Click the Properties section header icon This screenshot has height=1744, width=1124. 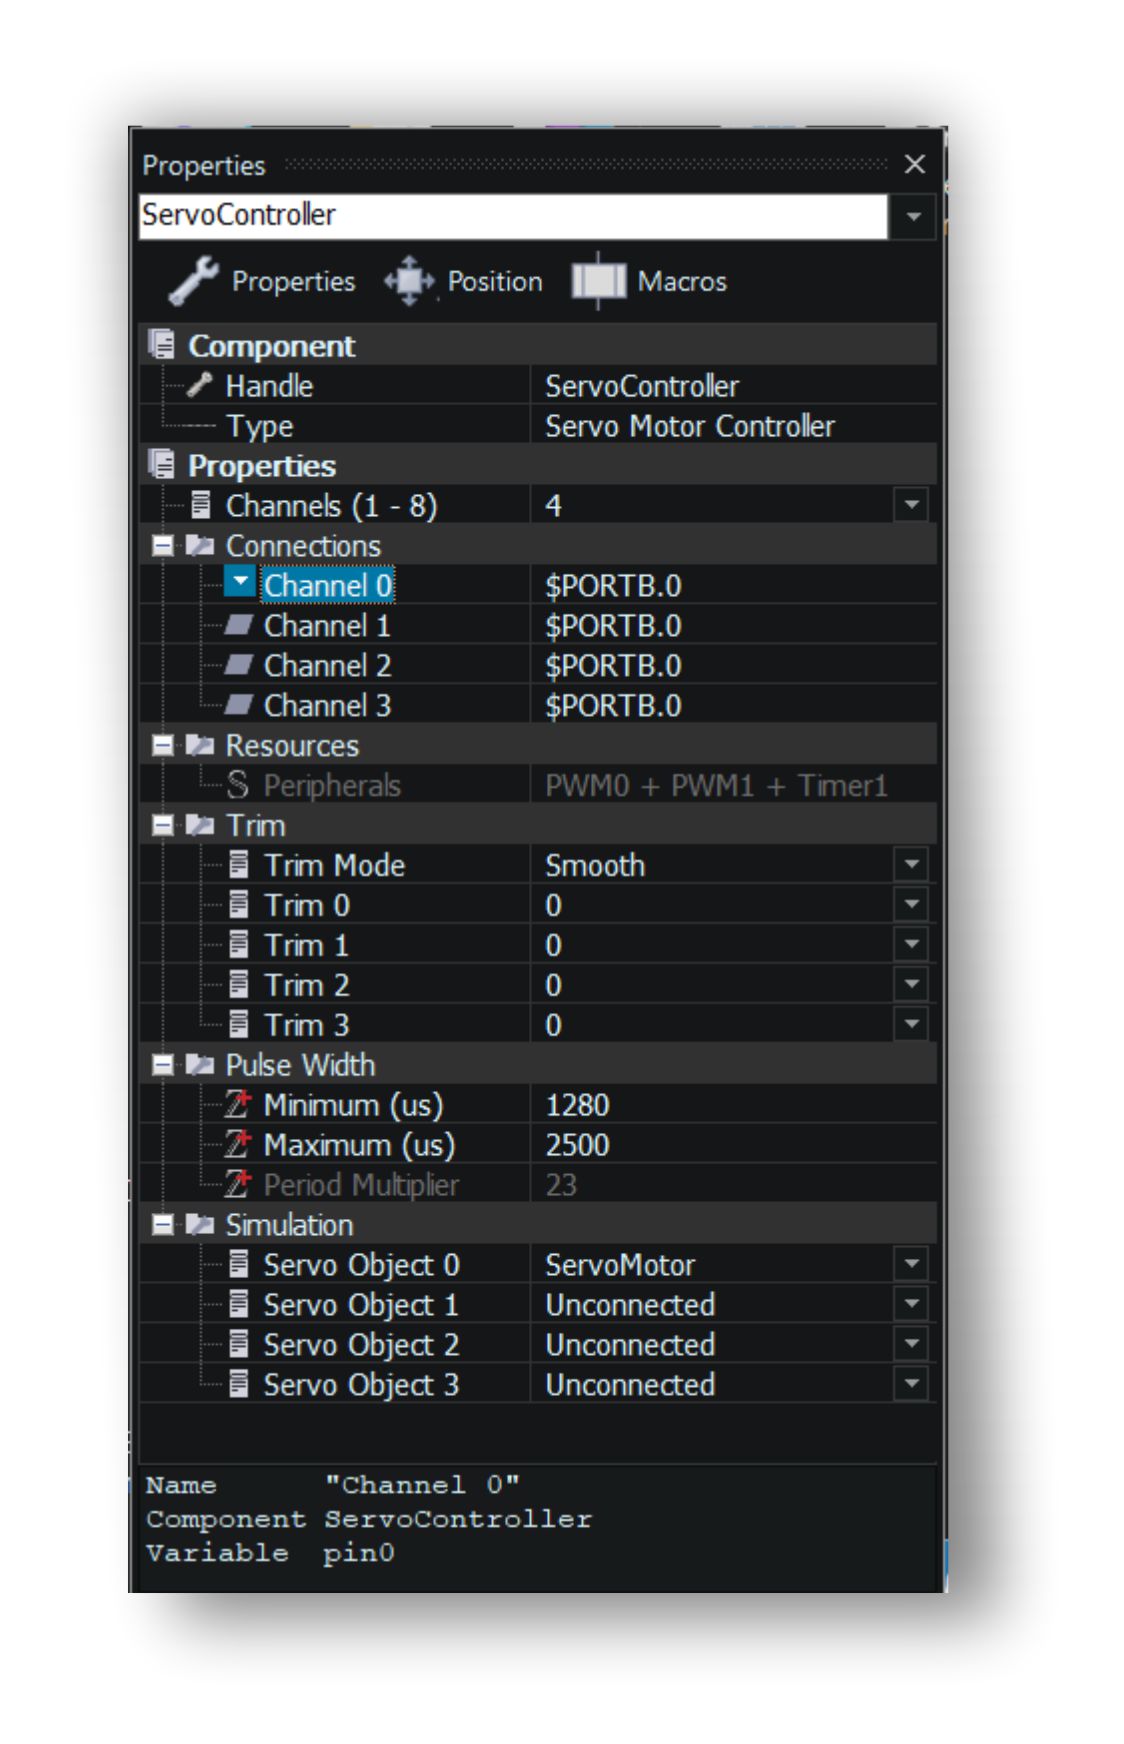point(162,465)
